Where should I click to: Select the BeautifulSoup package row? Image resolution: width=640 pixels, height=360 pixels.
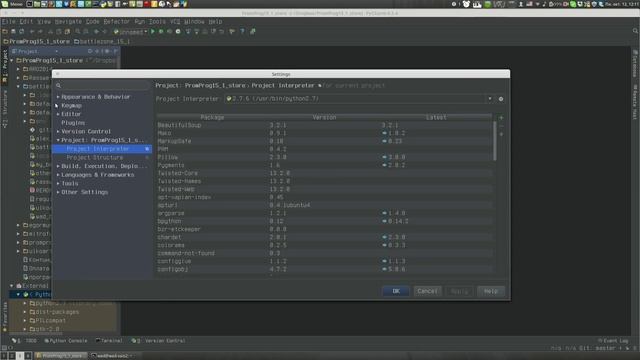click(325, 125)
